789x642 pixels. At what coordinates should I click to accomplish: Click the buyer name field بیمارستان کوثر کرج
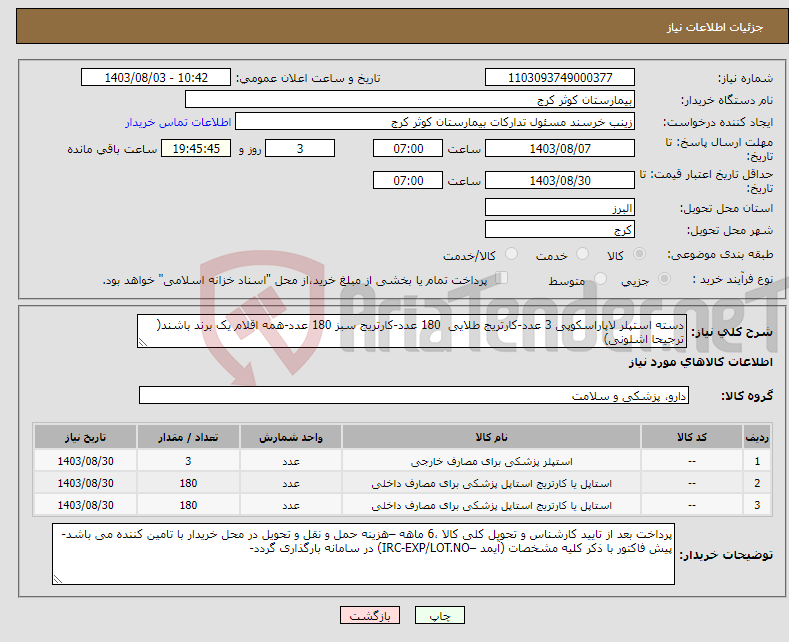410,100
